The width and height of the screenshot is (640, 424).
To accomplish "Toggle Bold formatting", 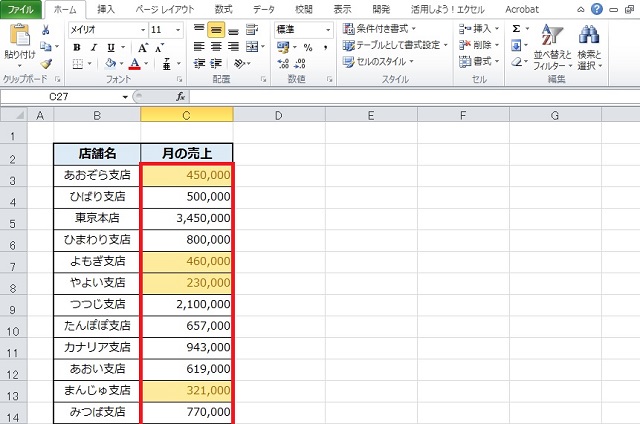I will pyautogui.click(x=77, y=48).
